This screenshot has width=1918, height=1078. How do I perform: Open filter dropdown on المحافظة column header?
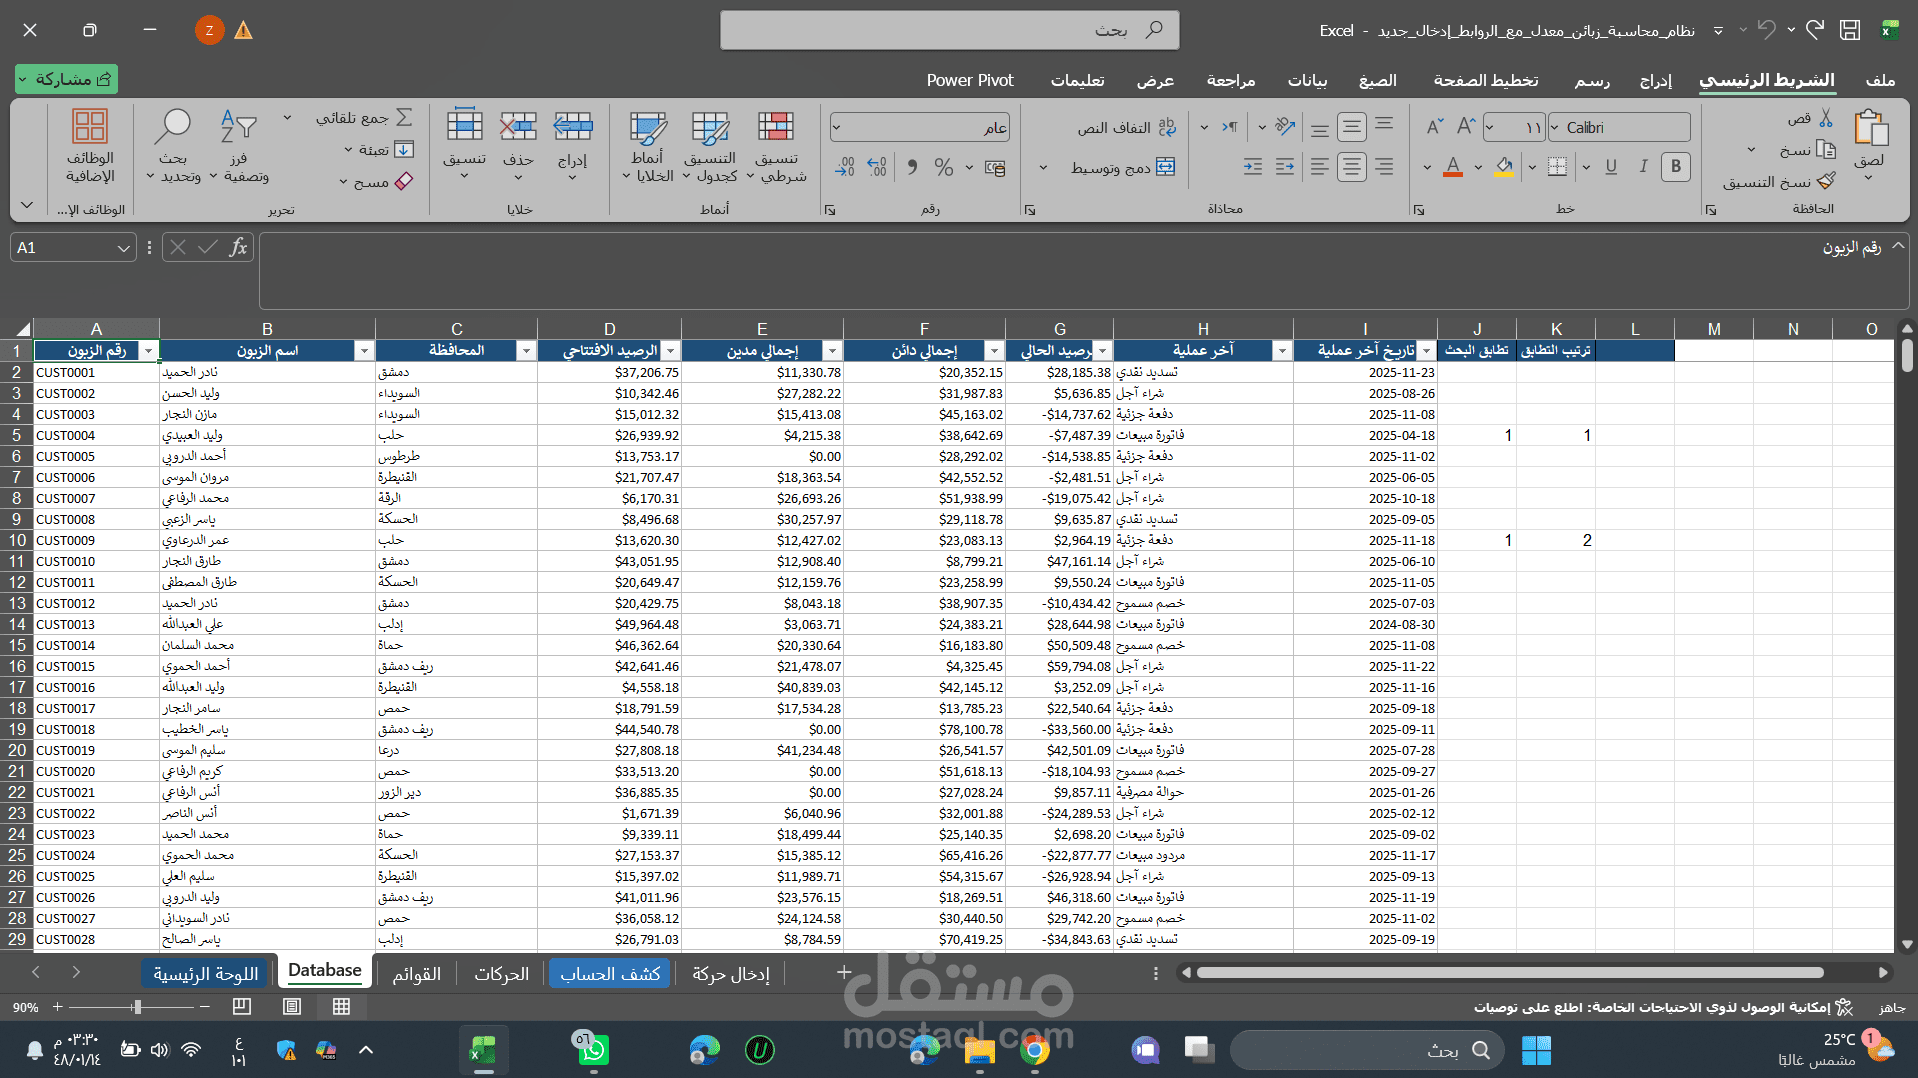click(x=526, y=351)
